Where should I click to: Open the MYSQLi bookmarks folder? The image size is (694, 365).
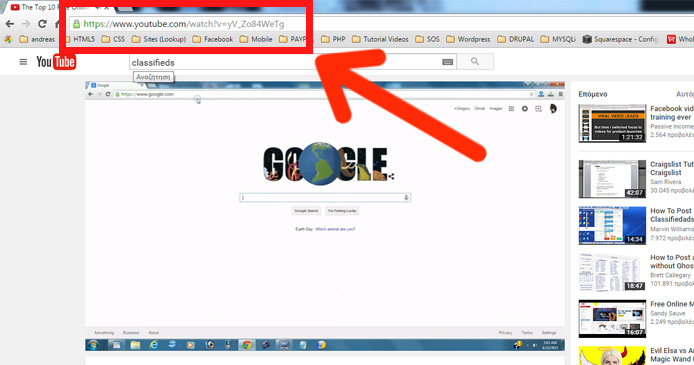(558, 39)
